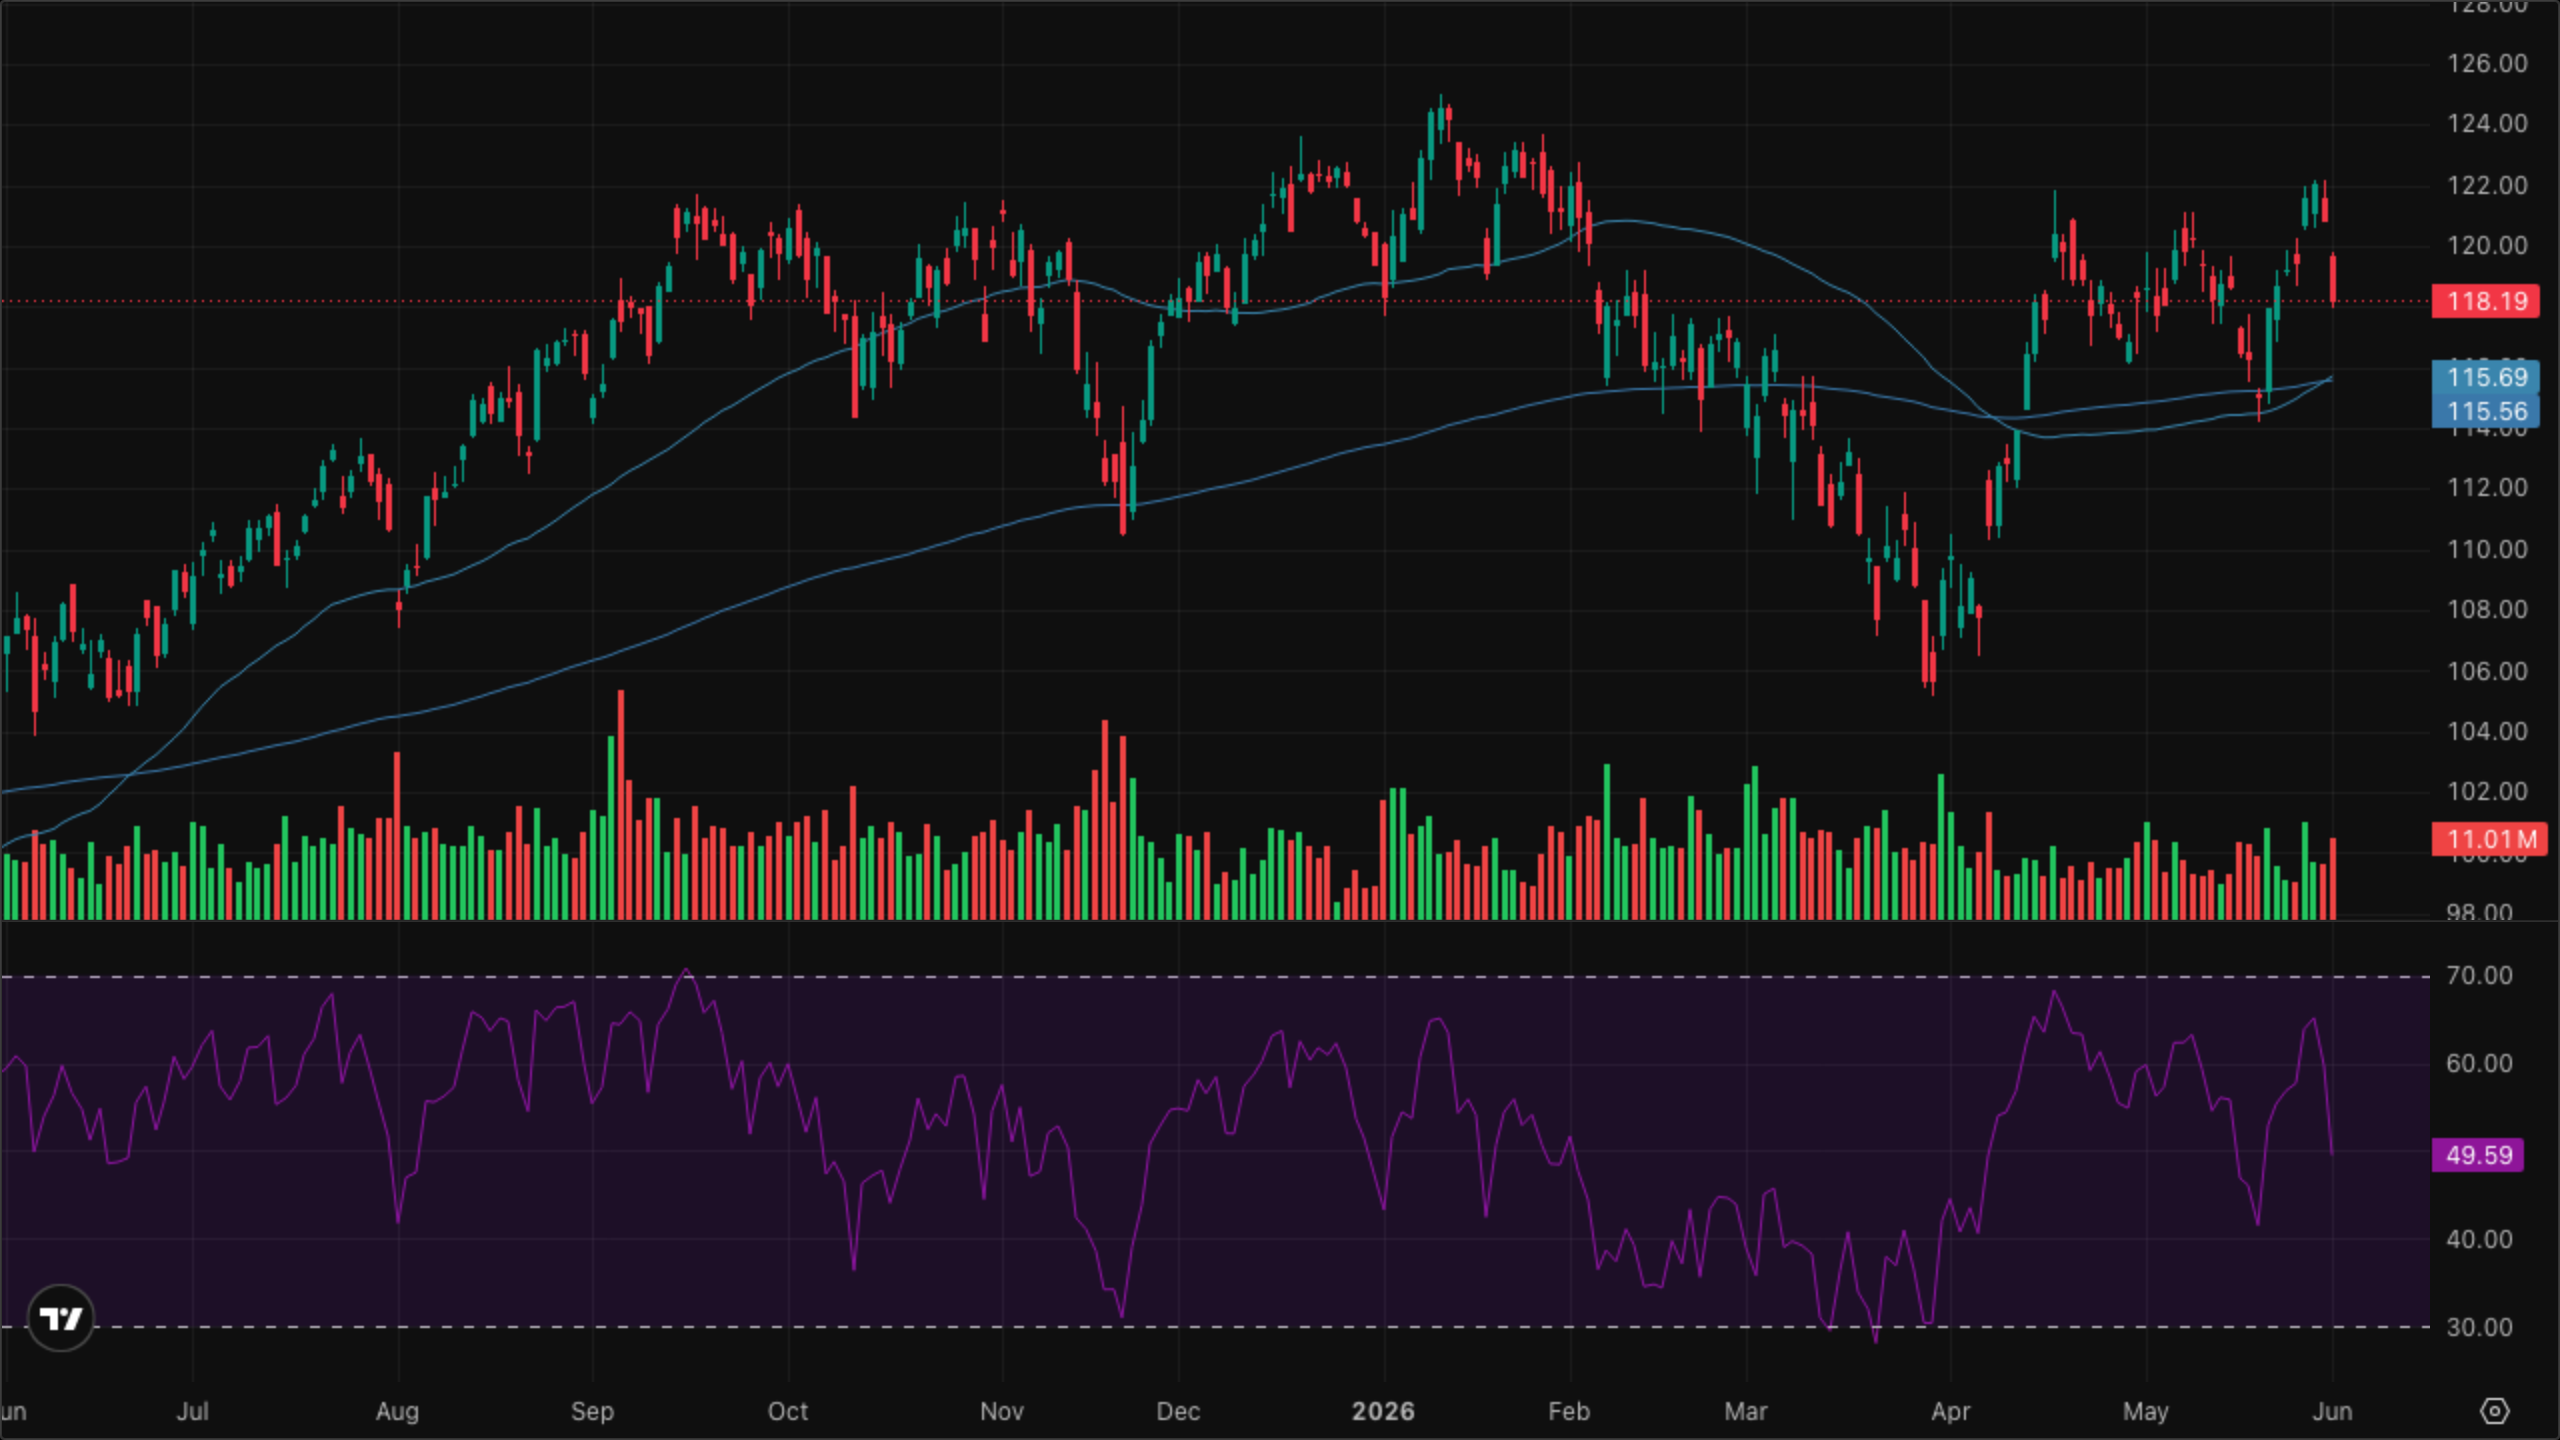Image resolution: width=2560 pixels, height=1440 pixels.
Task: Click the 30.00 RSI oversold axis label
Action: (x=2479, y=1327)
